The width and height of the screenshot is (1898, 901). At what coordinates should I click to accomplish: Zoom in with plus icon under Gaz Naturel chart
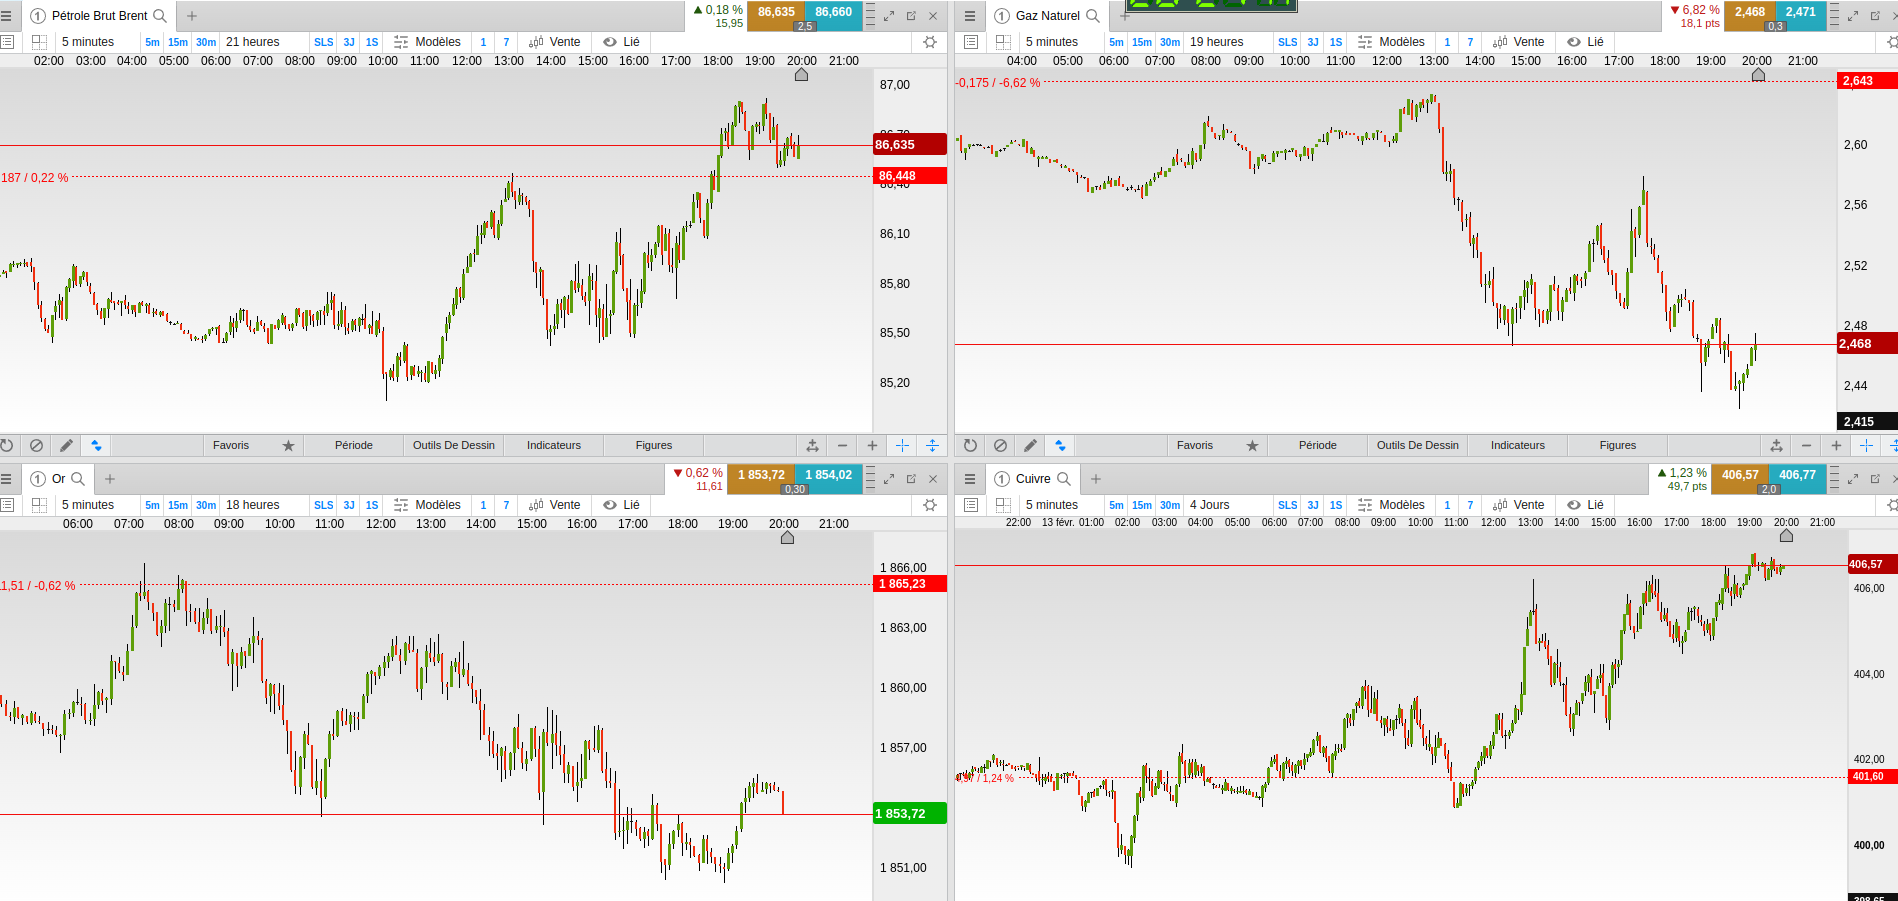click(x=1836, y=446)
